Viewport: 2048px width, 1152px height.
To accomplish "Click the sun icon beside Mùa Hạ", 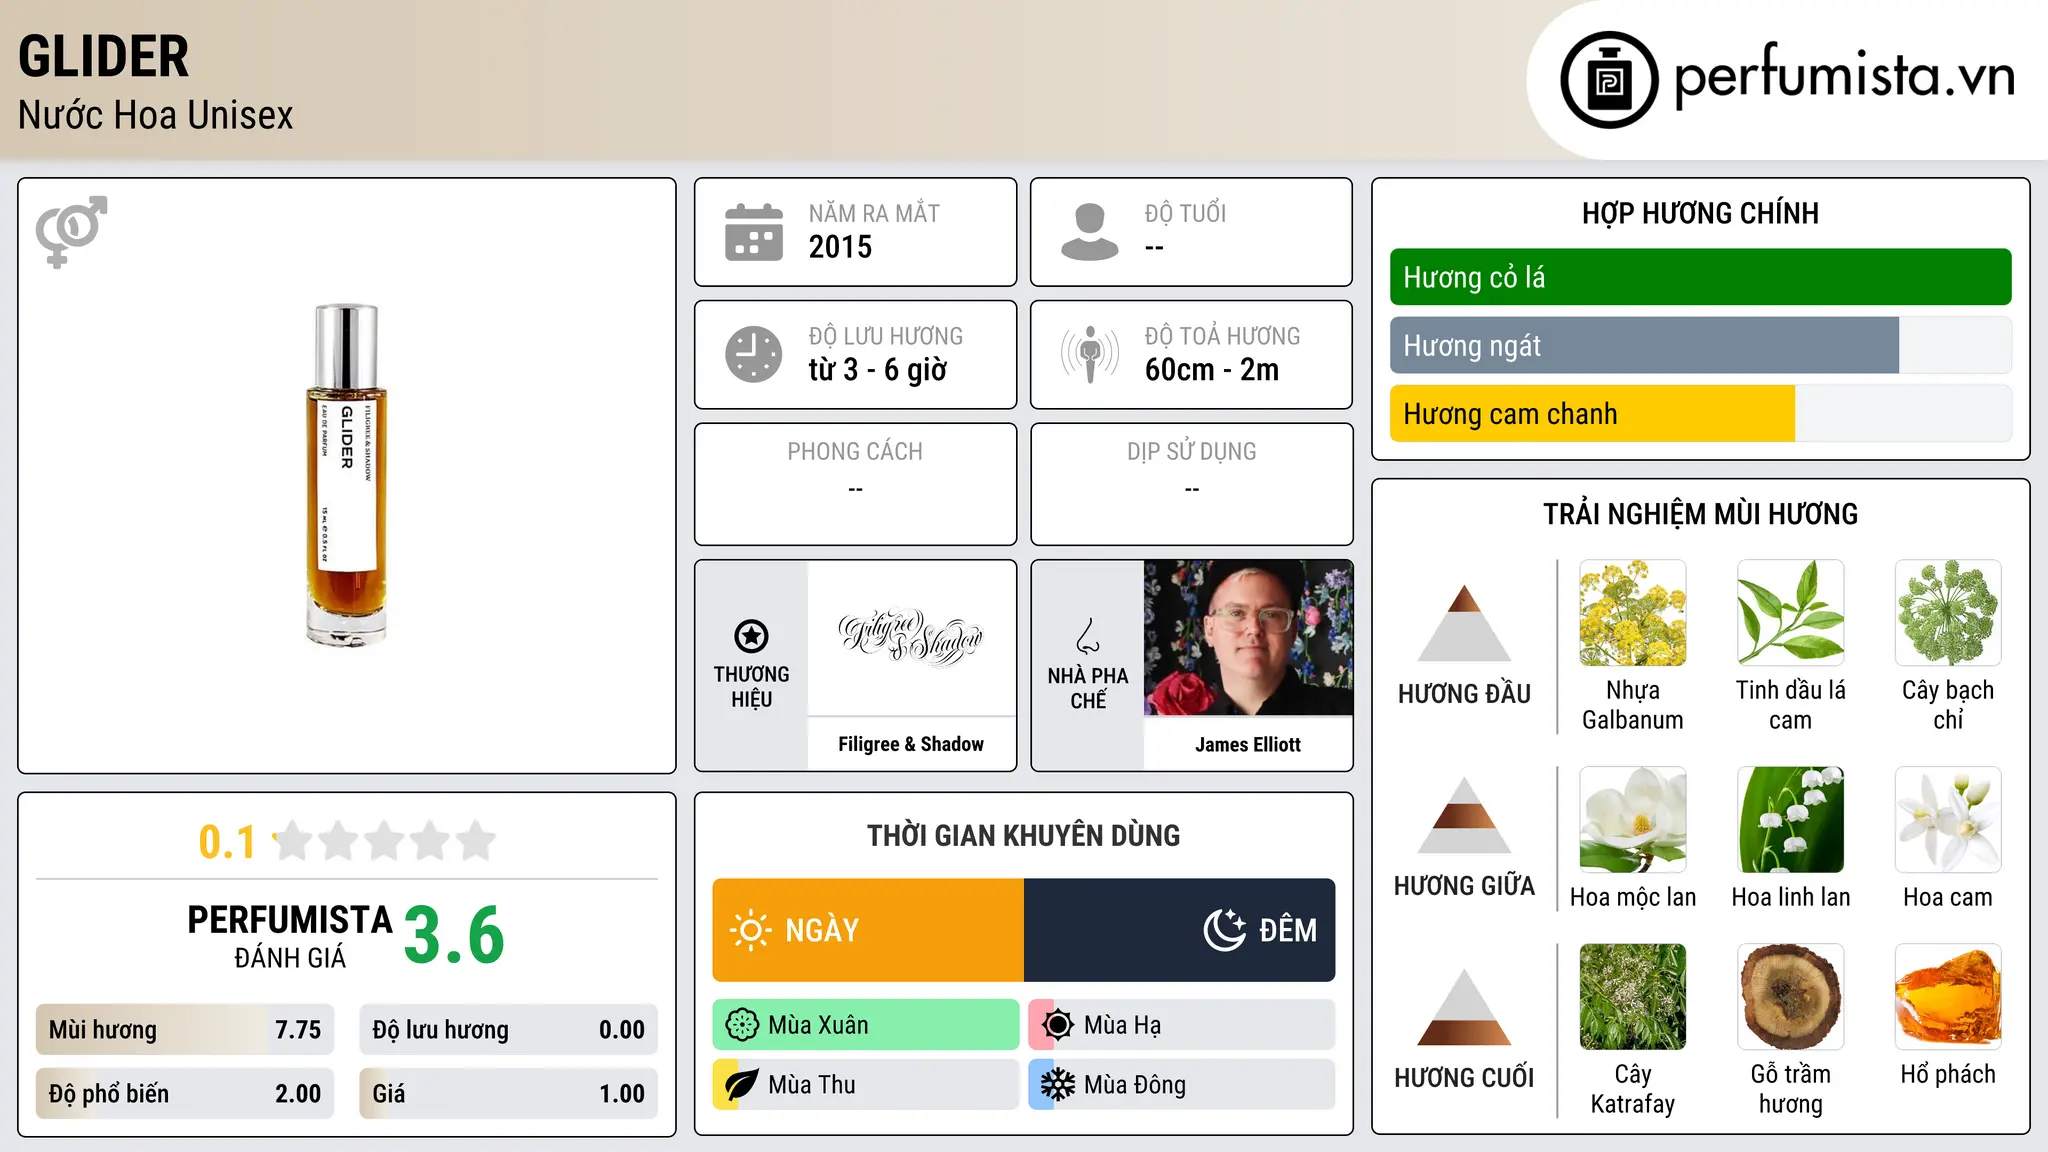I will click(x=1058, y=1025).
